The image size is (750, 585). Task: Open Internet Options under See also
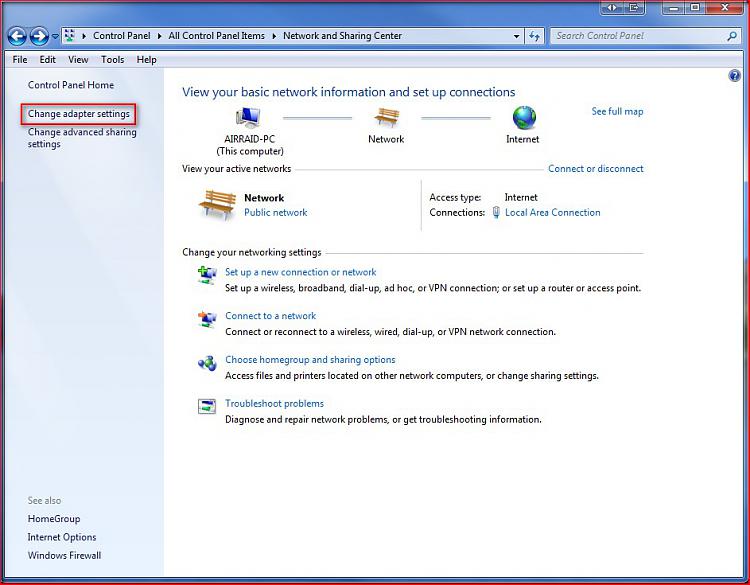click(62, 537)
